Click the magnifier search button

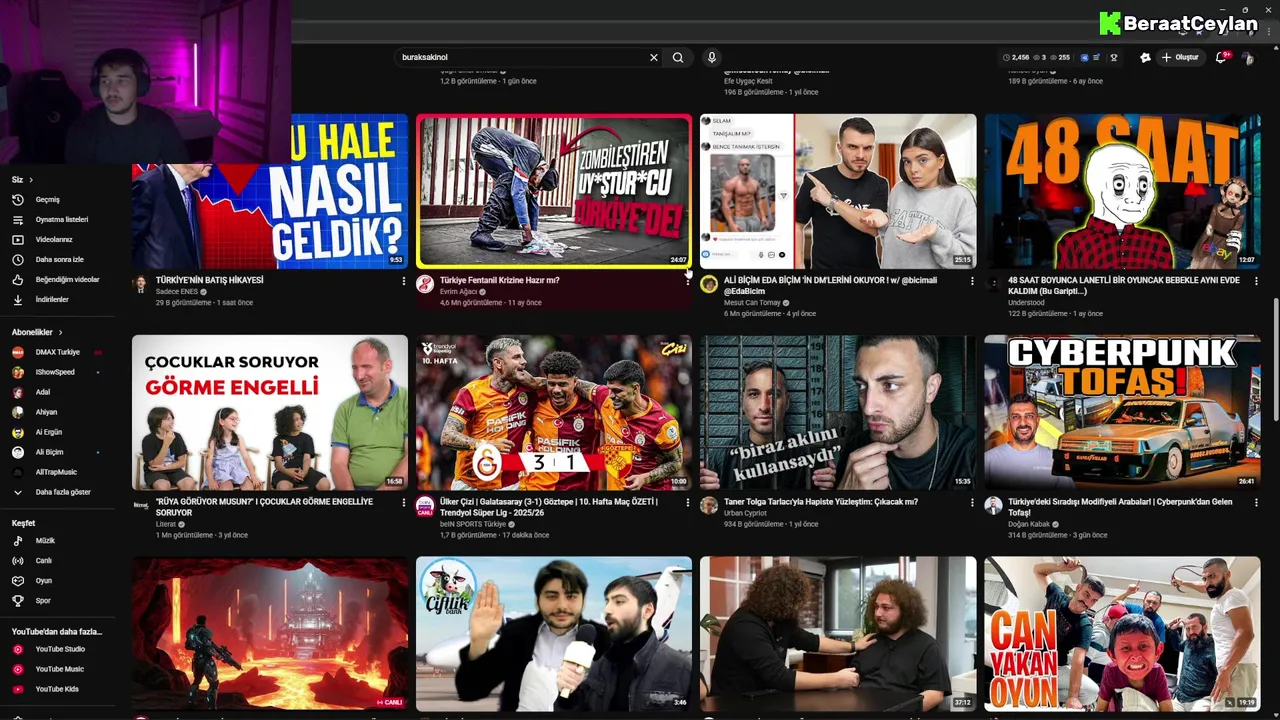tap(678, 58)
